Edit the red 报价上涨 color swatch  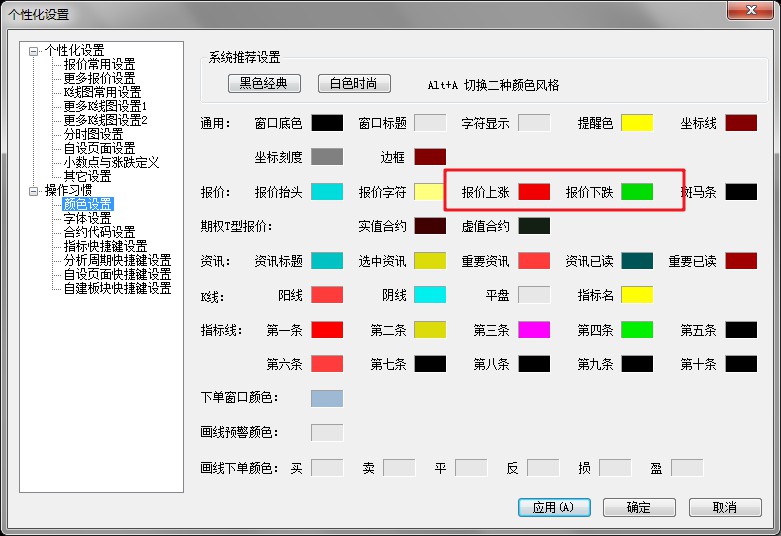(x=534, y=192)
